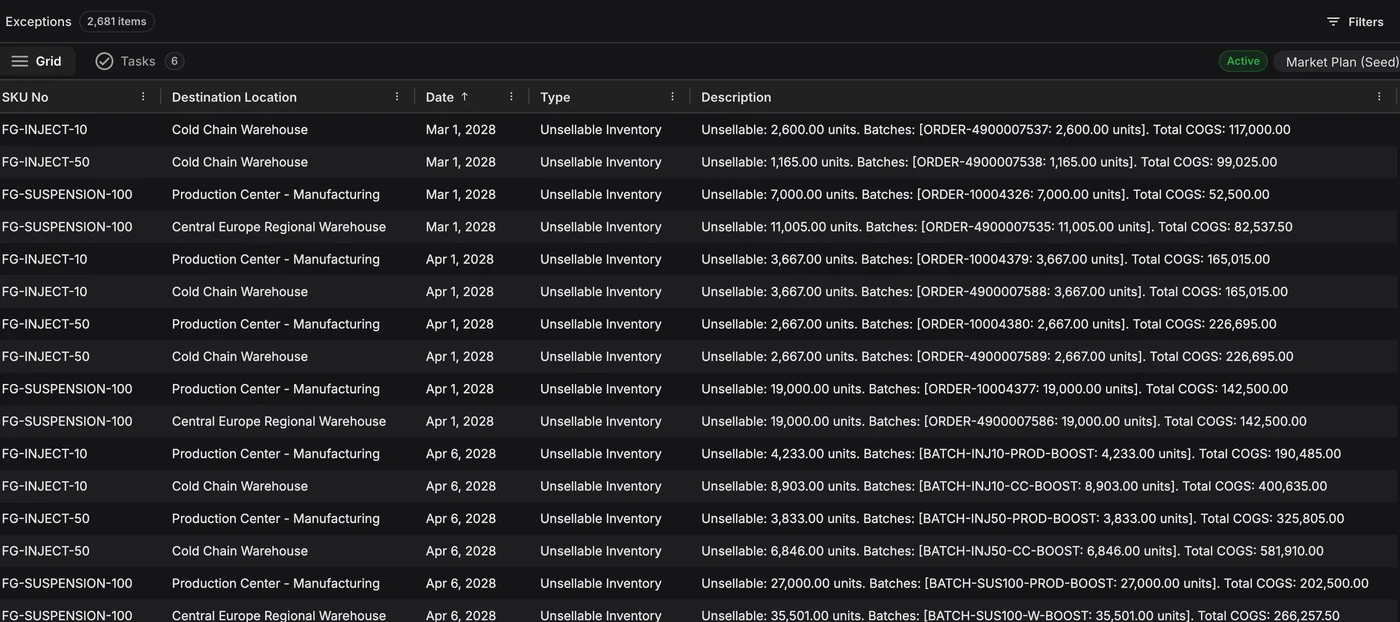Click the 2,681 items count badge
Screen dimensions: 1400x622
[117, 21]
